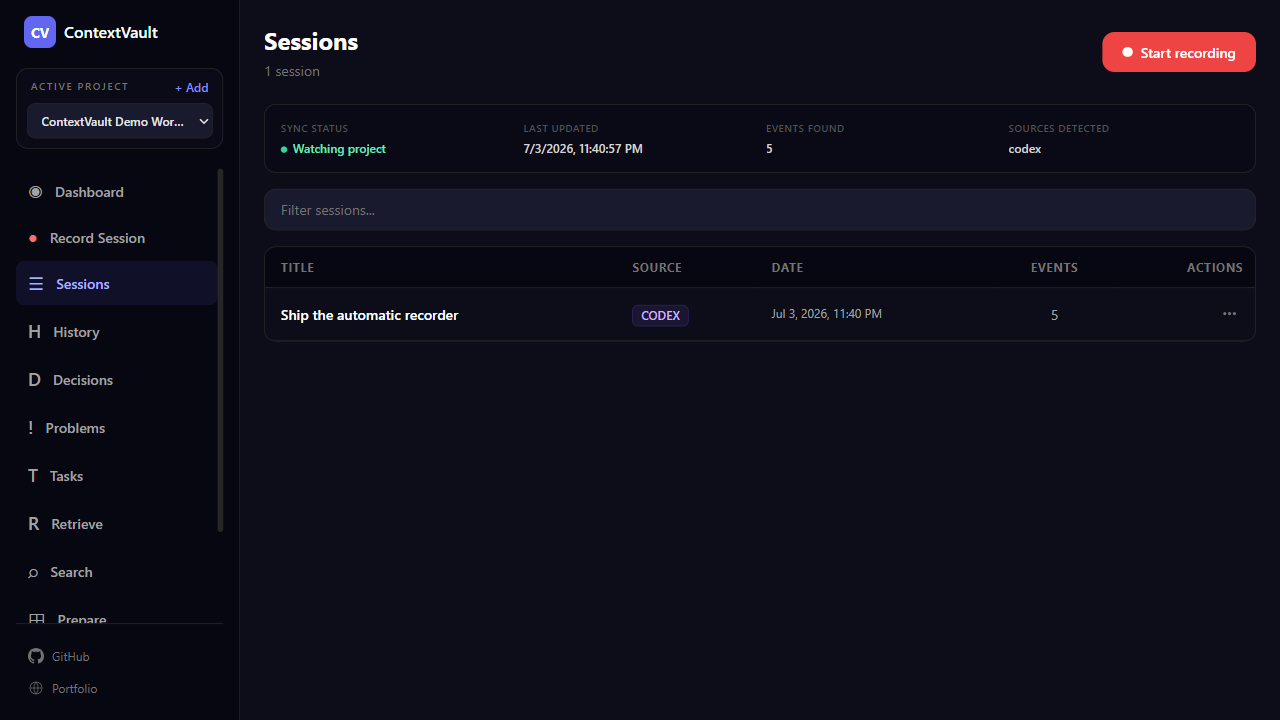Click the Portfolio globe icon

click(x=36, y=688)
